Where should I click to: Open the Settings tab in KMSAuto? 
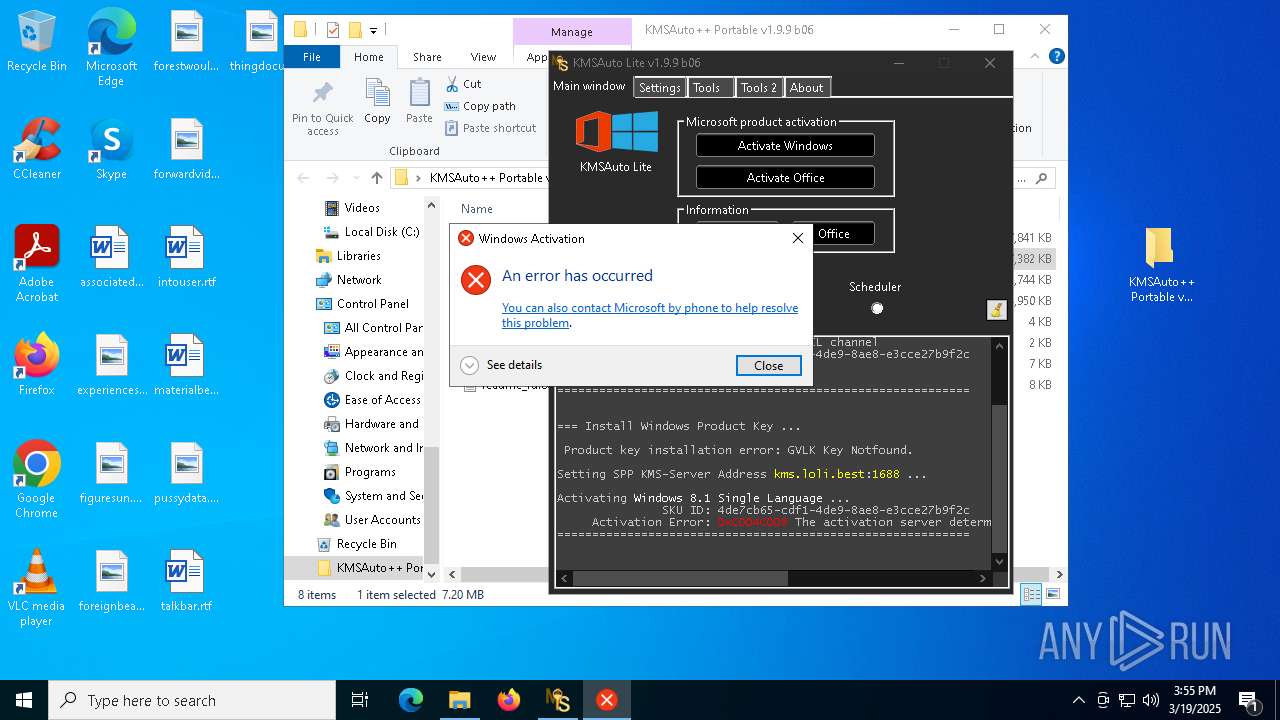click(x=660, y=88)
